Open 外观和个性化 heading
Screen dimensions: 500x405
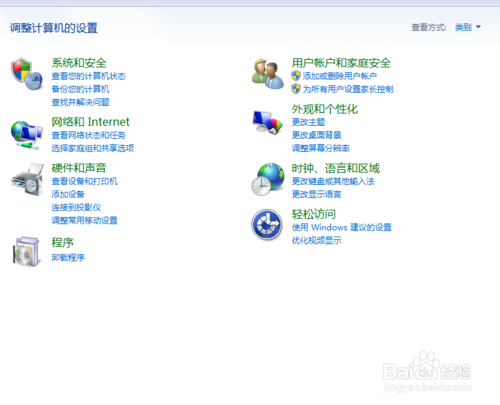[x=325, y=109]
